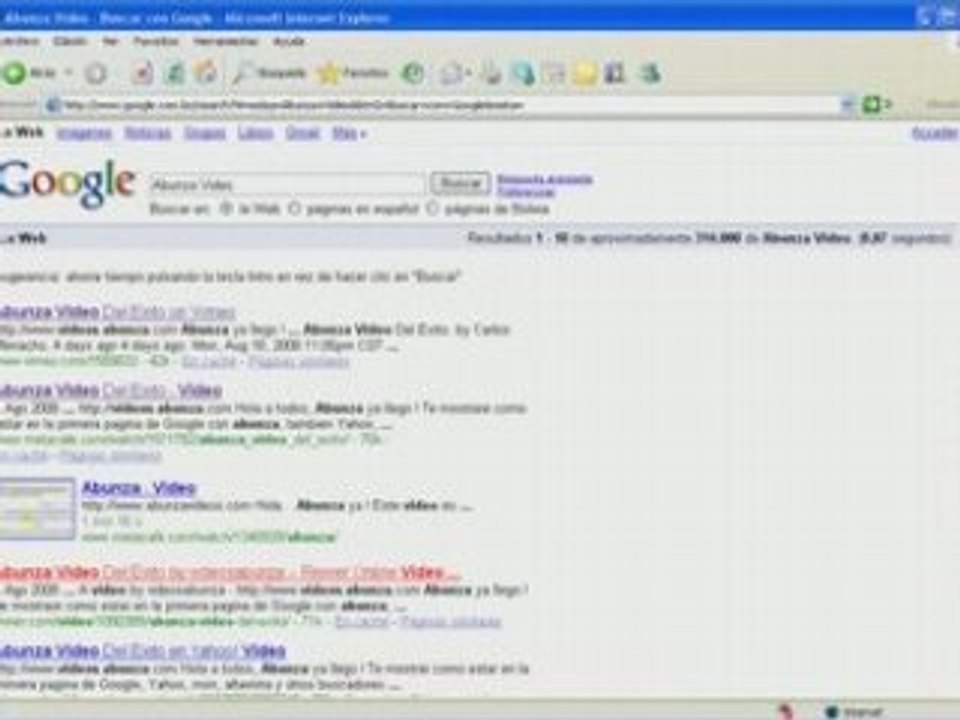
Task: Select 'páginas en español' radio button
Action: point(294,209)
